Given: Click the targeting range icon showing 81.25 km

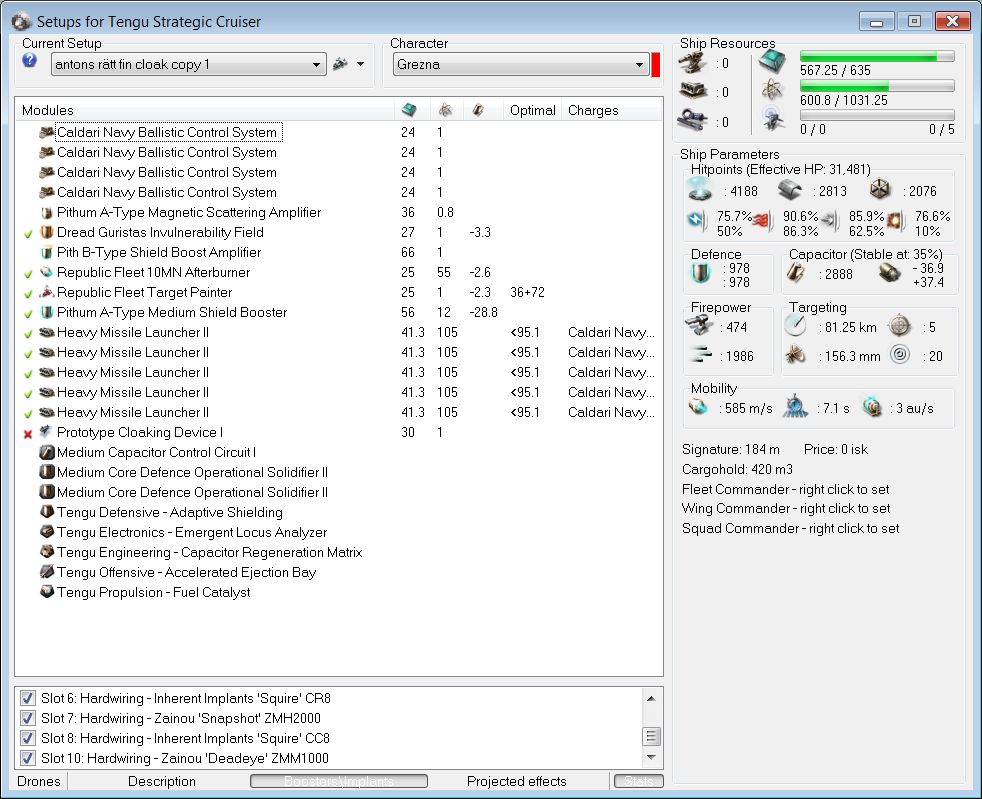Looking at the screenshot, I should [795, 326].
